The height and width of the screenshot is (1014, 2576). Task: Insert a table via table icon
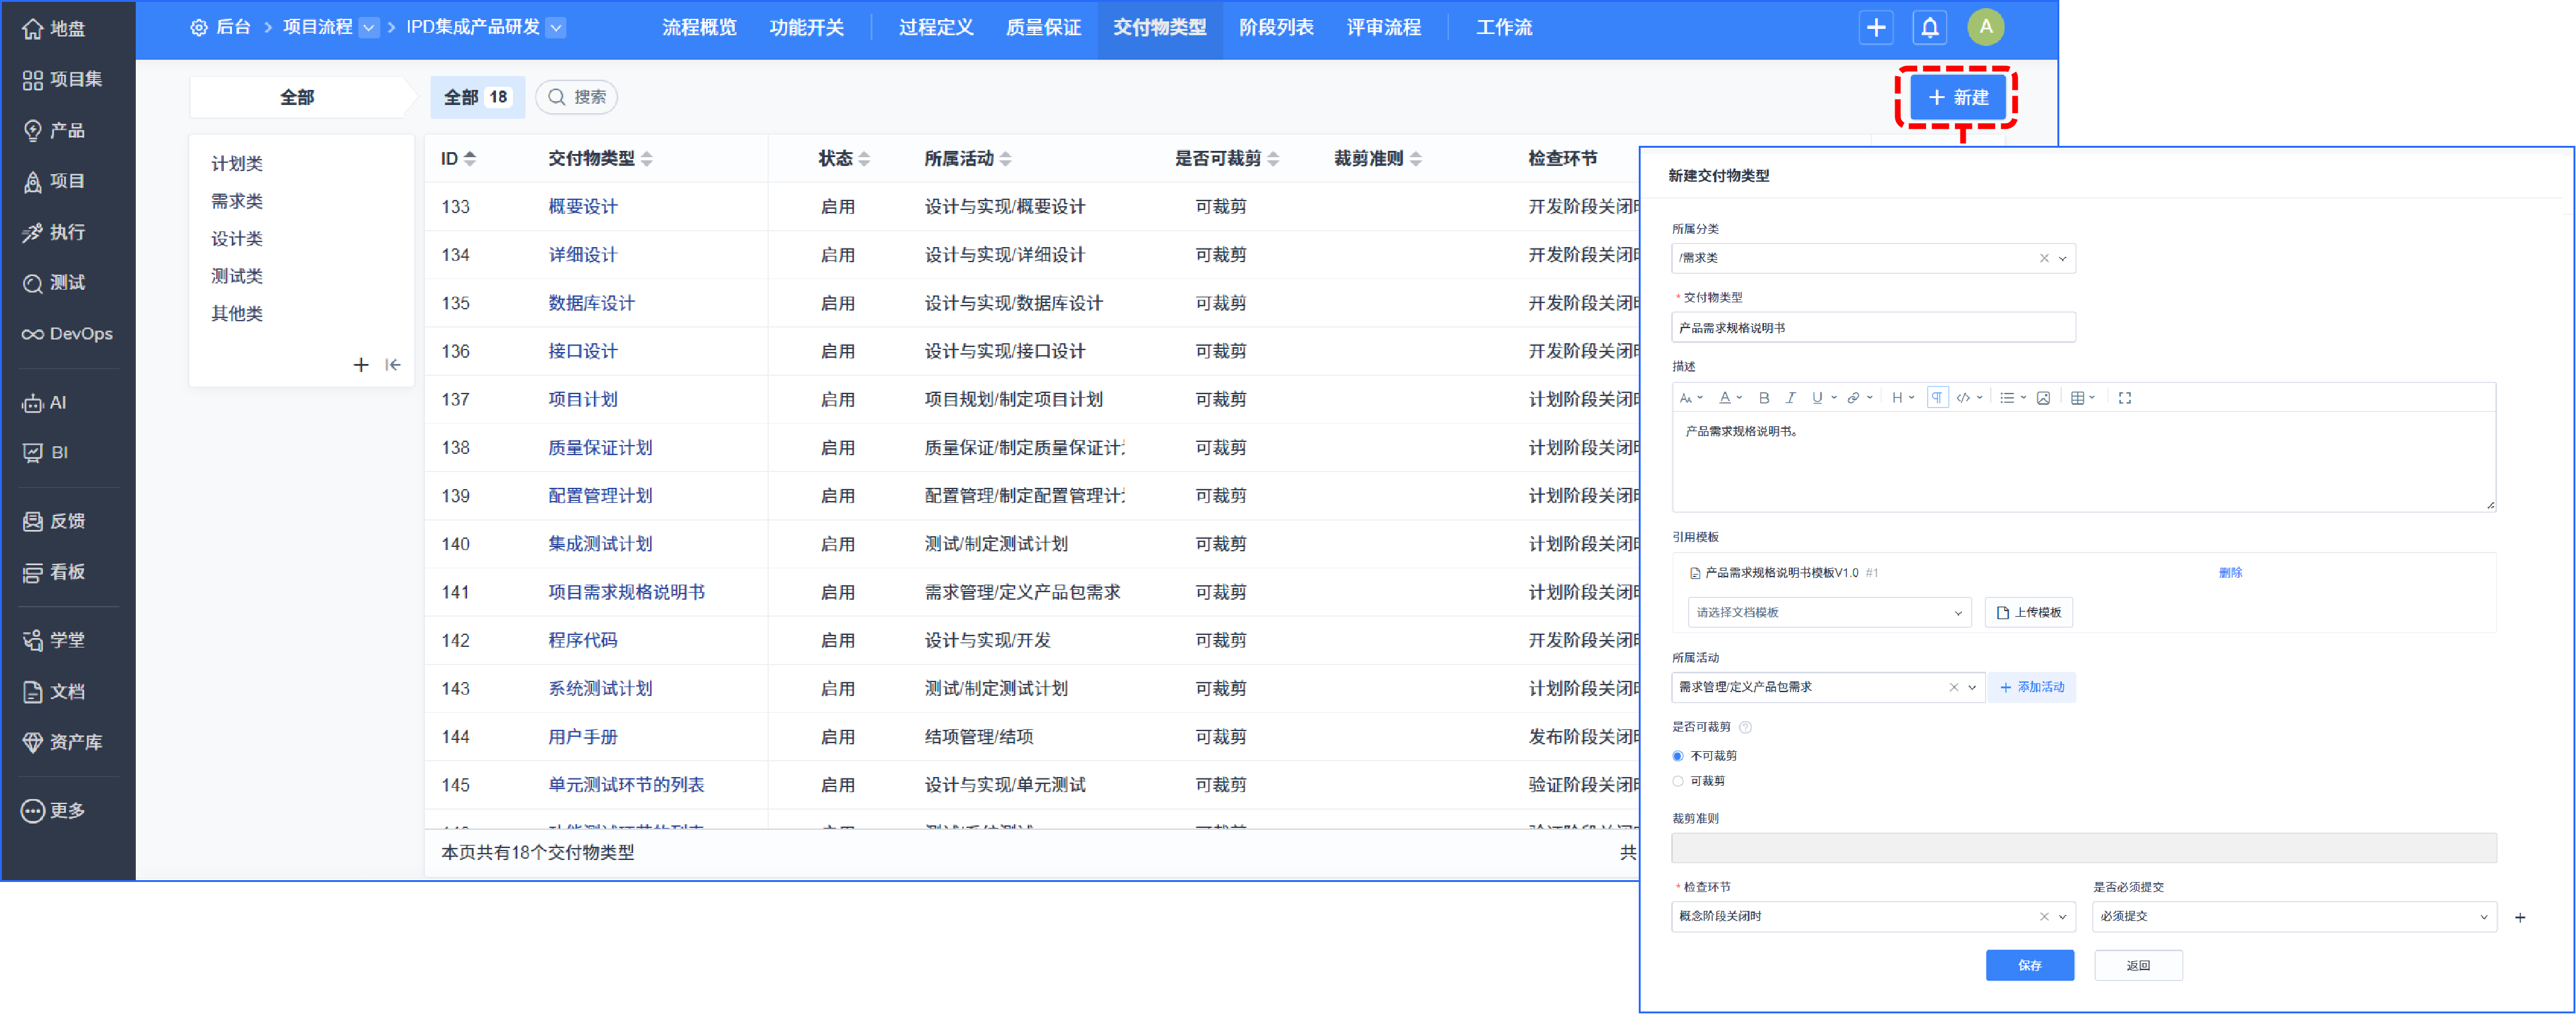2077,398
